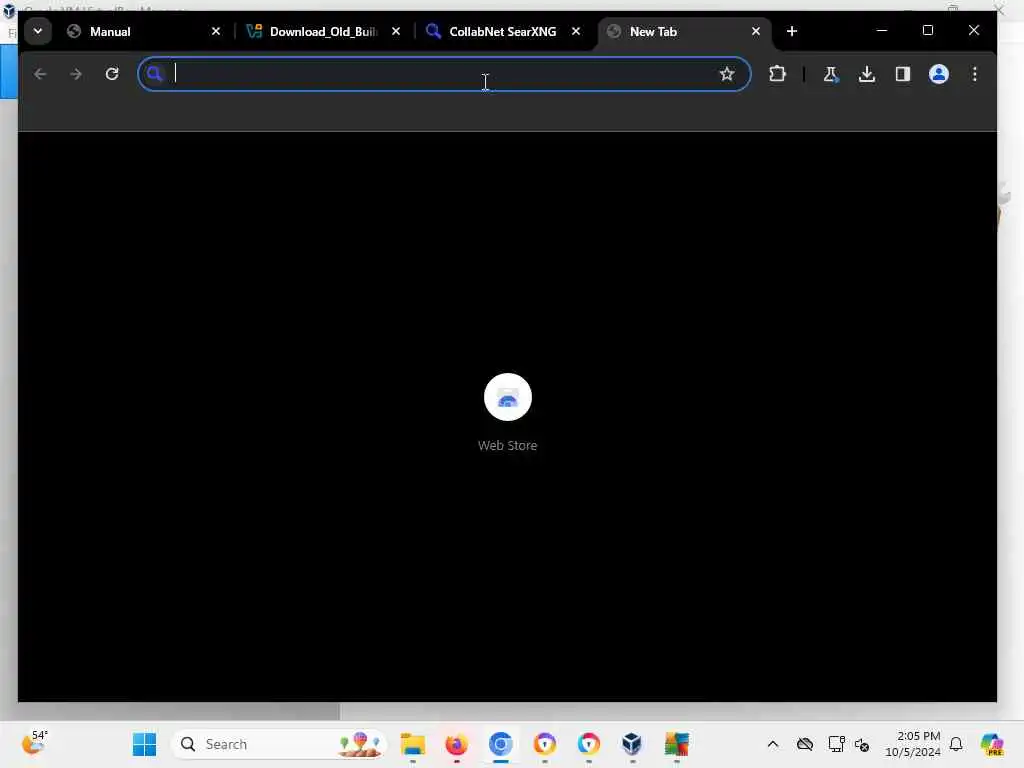The width and height of the screenshot is (1024, 768).
Task: Switch to Chromium taskbar icon
Action: pos(501,744)
